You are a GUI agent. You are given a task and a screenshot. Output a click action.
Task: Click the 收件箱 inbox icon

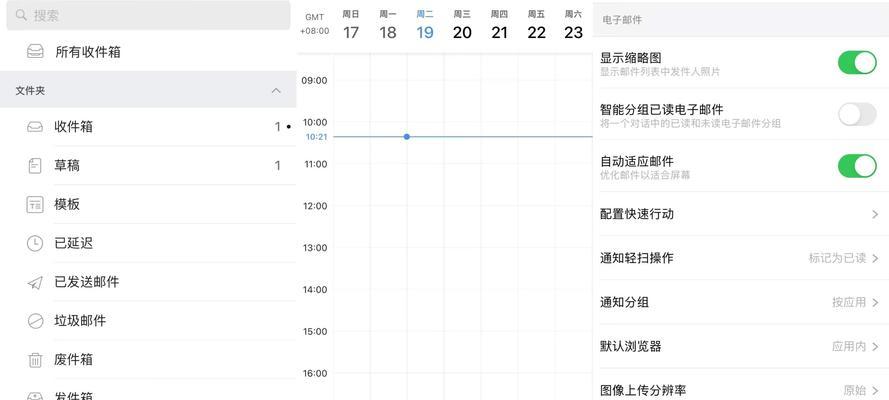click(x=35, y=127)
